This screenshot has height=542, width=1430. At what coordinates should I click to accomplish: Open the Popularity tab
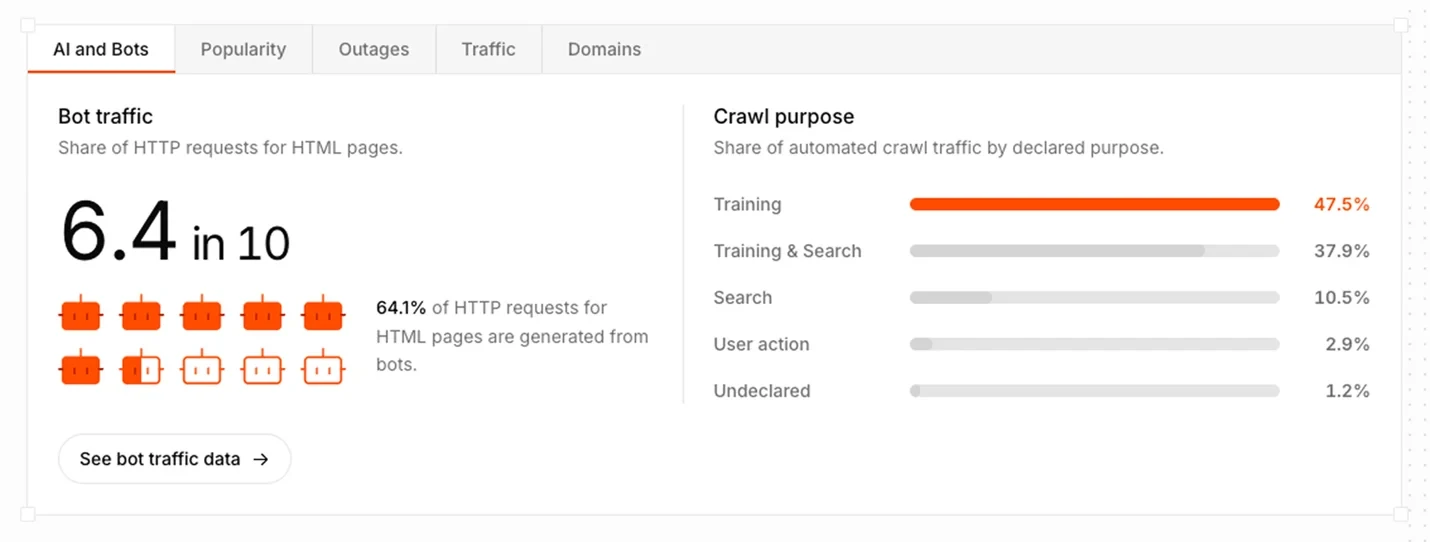pos(243,49)
